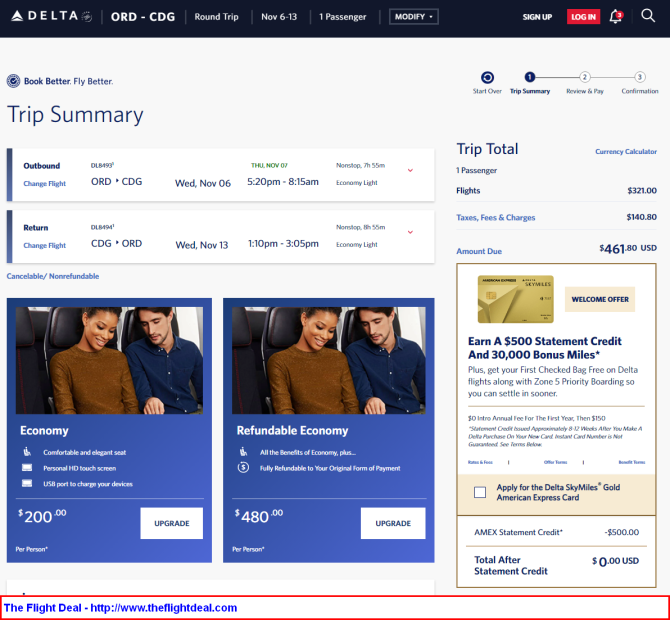Click the USB port icon
Viewport: 670px width, 620px height.
pyautogui.click(x=27, y=483)
